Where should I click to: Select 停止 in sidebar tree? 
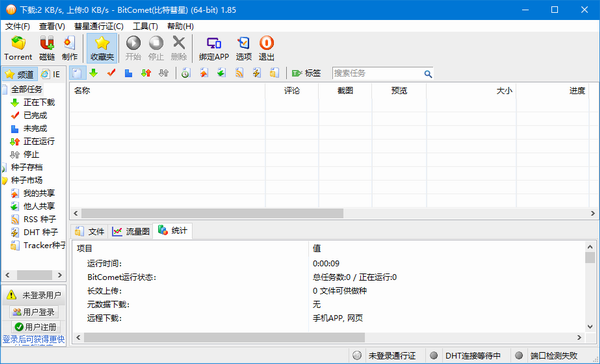pos(31,154)
